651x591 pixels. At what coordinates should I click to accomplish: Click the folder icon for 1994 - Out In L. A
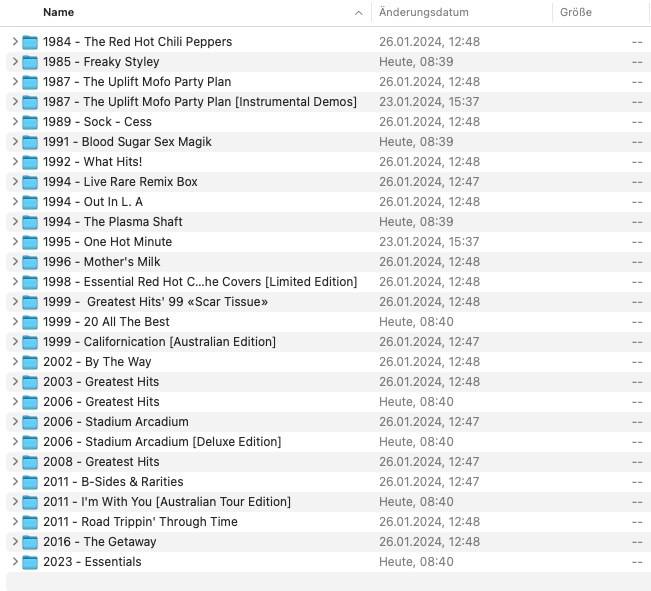(x=29, y=202)
